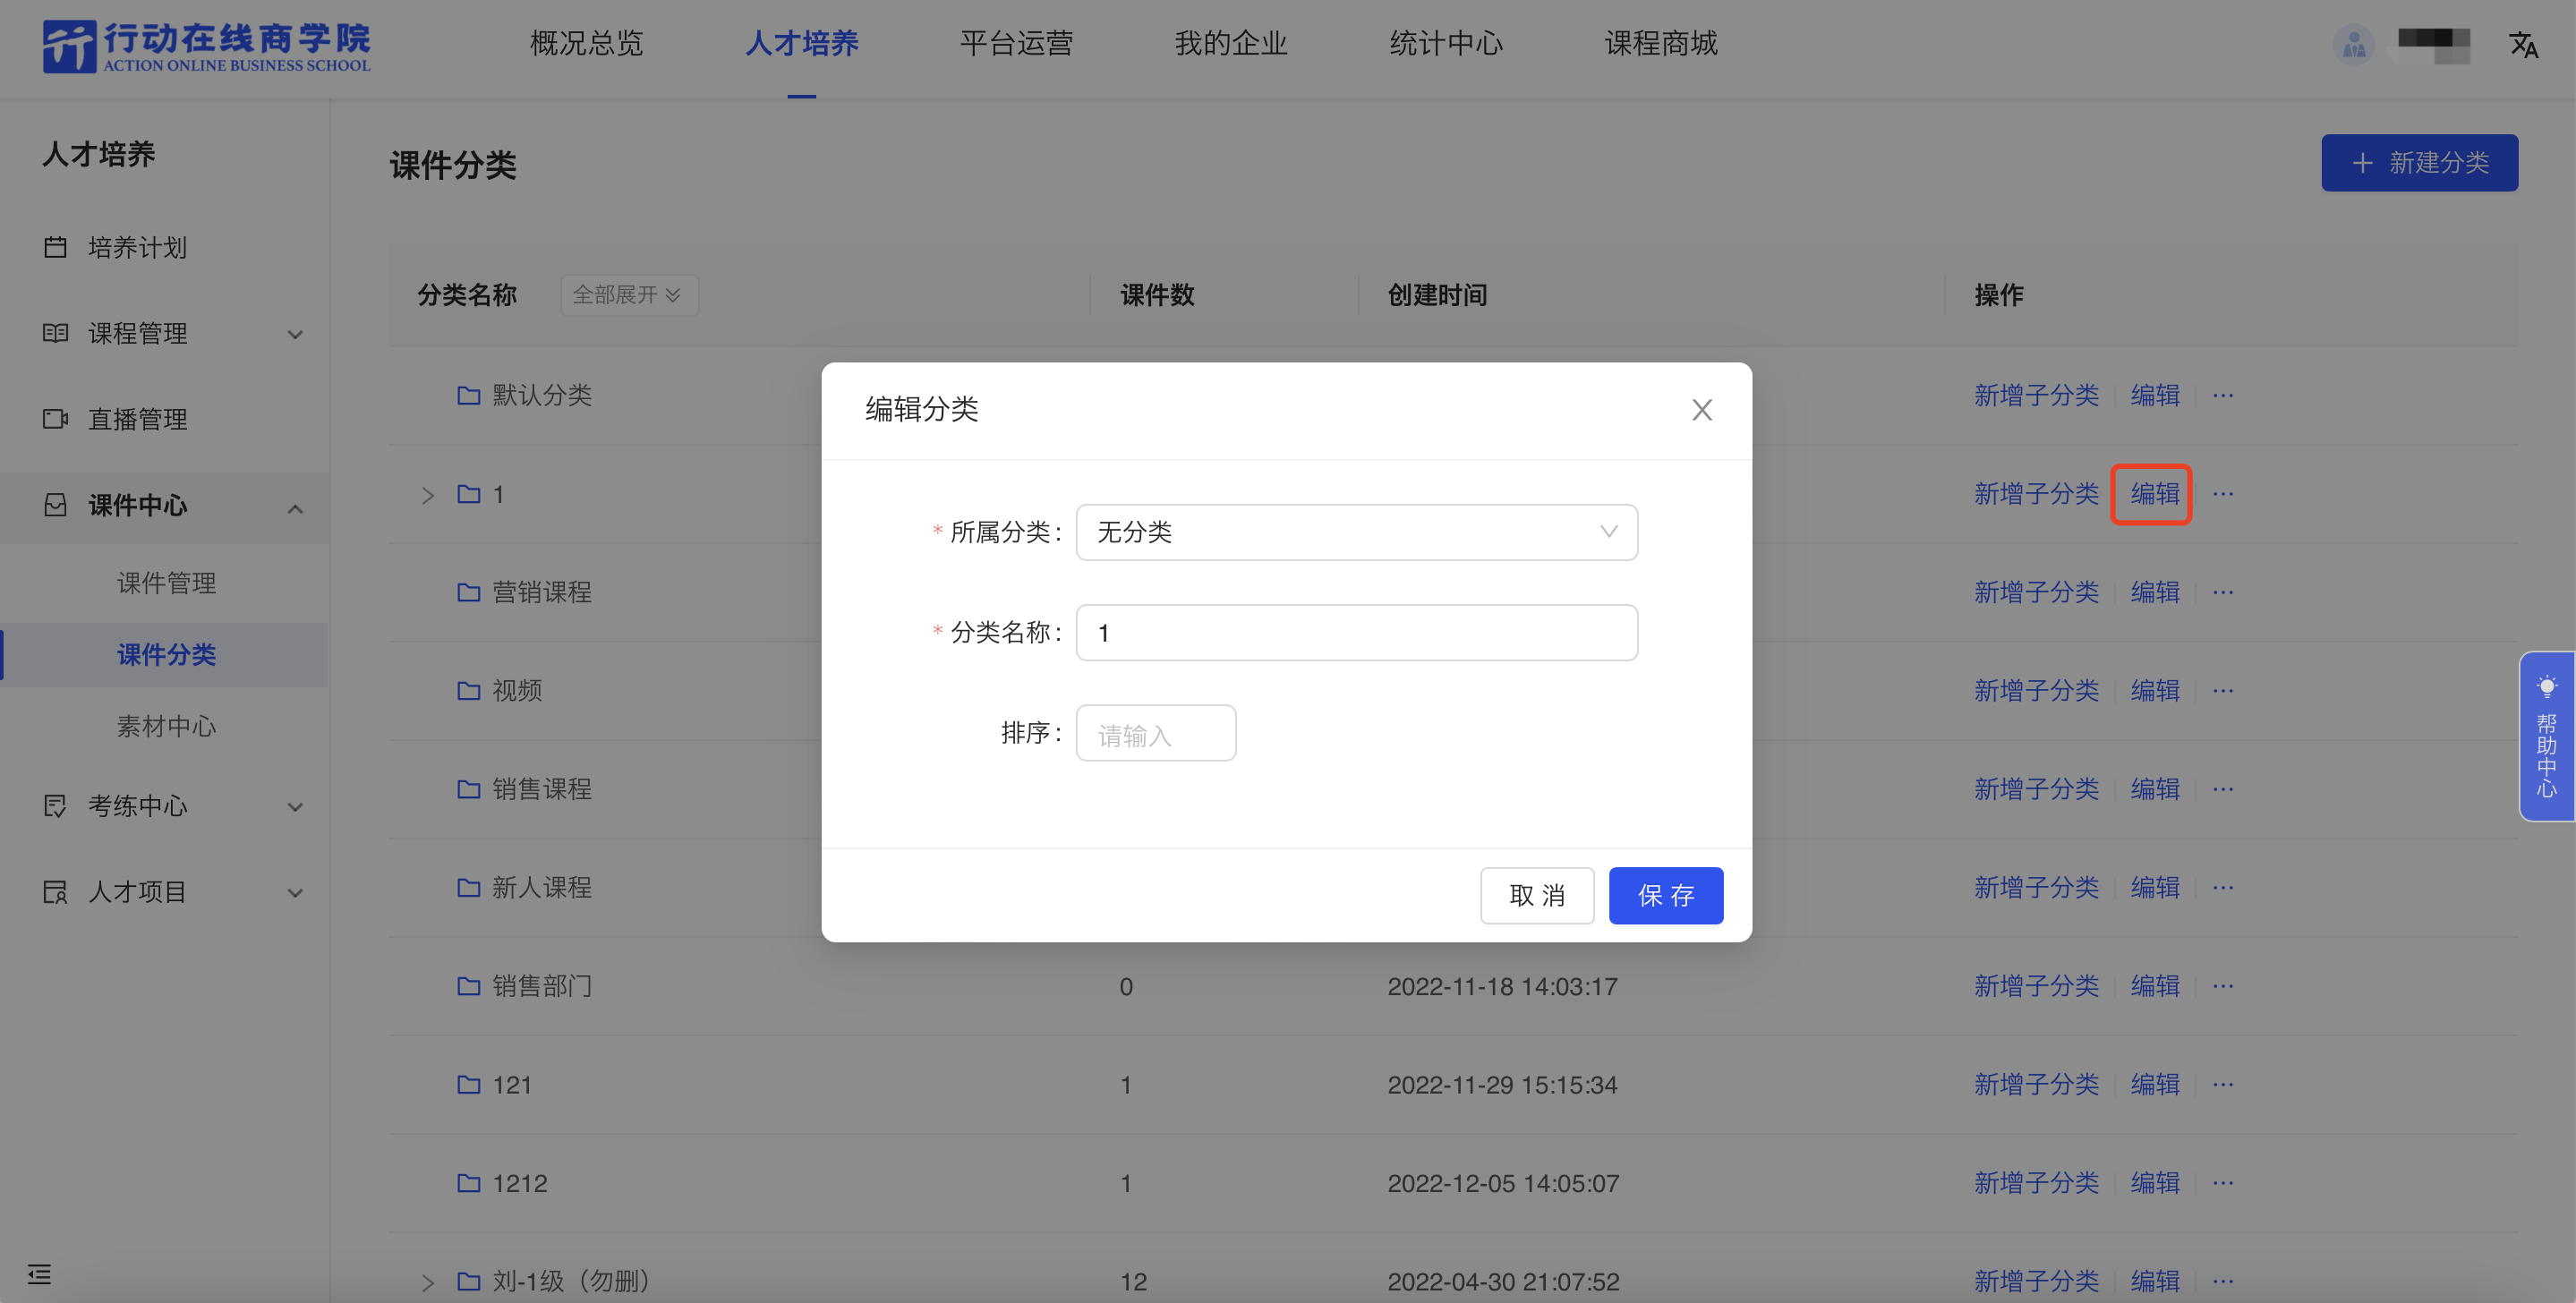Open 课件管理 in sidebar

166,583
